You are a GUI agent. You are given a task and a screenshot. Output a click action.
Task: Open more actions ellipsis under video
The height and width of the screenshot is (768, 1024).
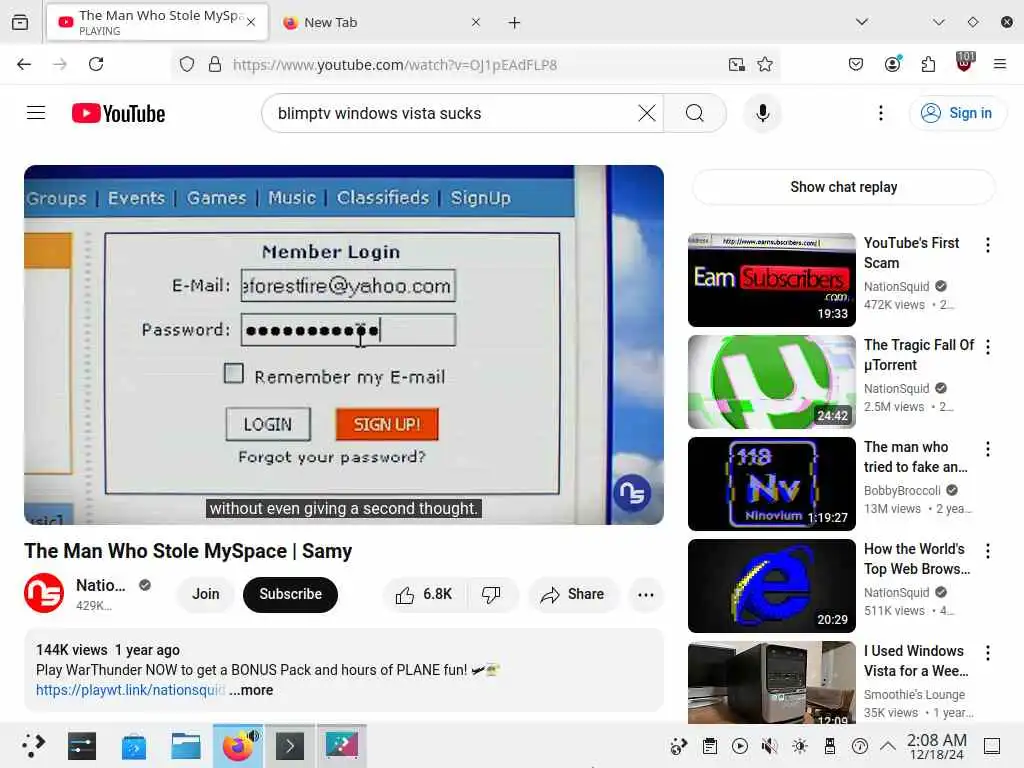pyautogui.click(x=645, y=594)
